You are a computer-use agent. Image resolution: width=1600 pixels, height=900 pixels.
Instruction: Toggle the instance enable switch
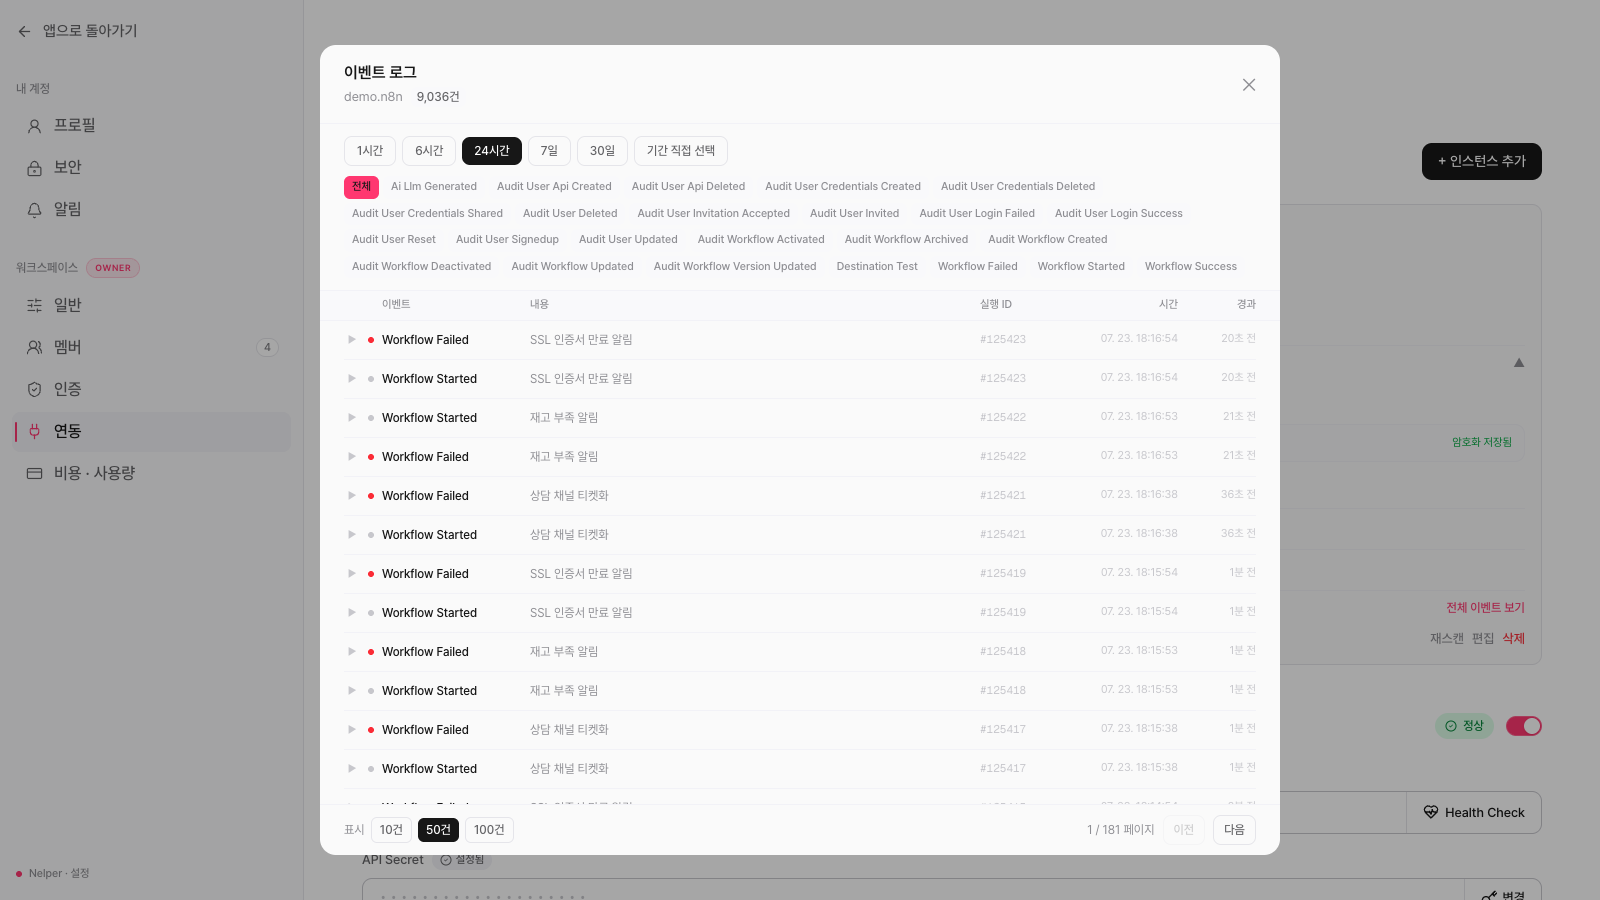(x=1524, y=726)
